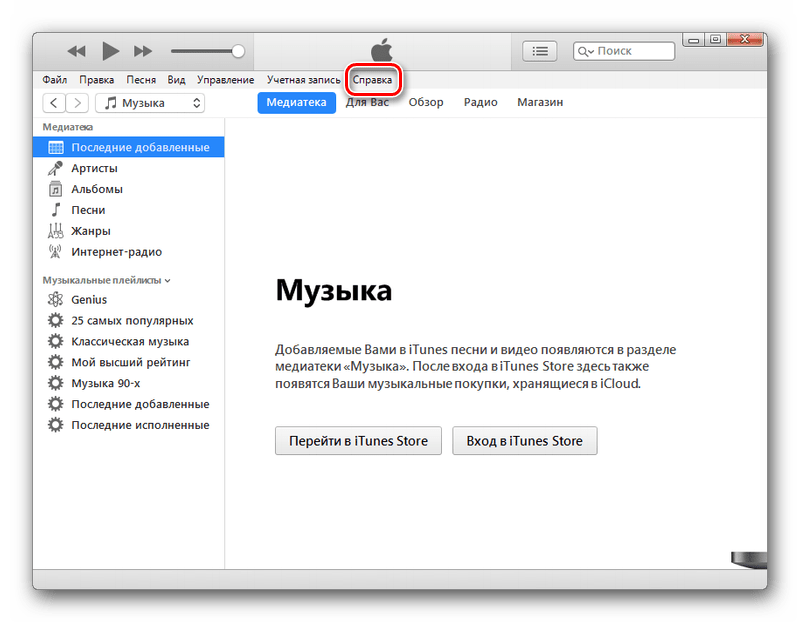Collapse the Музыкальные плейлисты section
The image size is (800, 622).
point(167,281)
